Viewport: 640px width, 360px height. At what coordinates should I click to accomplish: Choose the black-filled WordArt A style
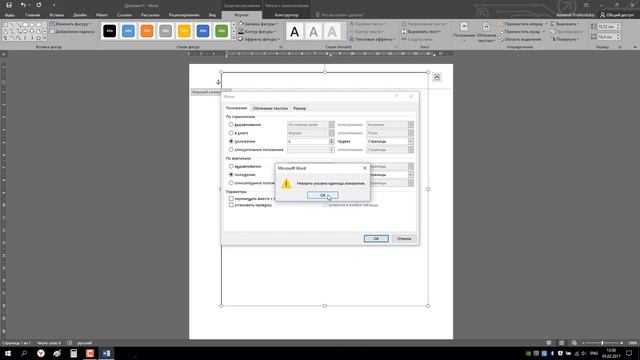coord(295,31)
